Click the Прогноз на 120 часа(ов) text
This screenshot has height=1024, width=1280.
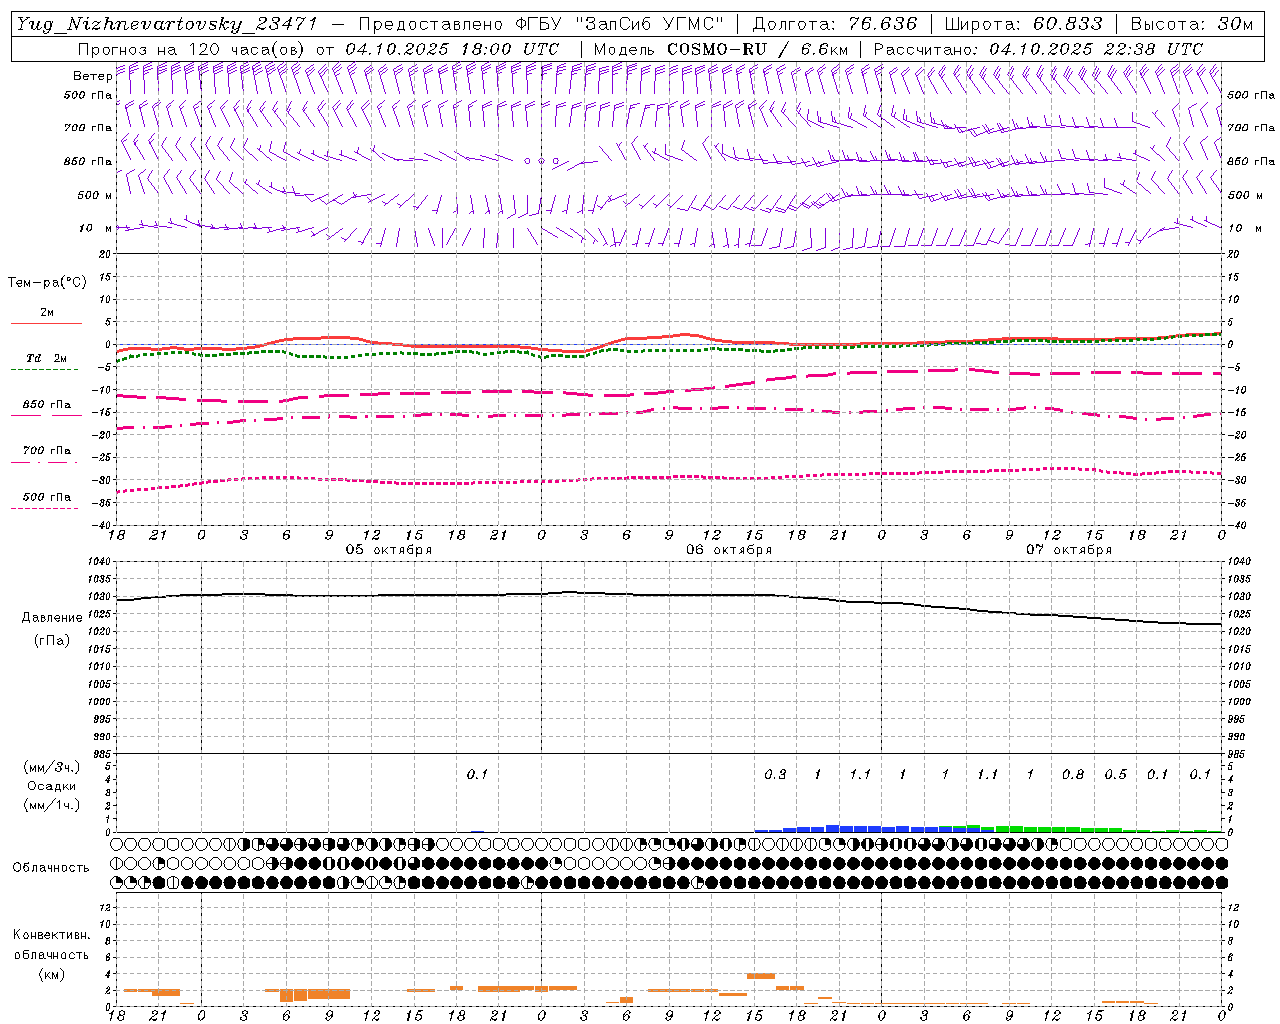pyautogui.click(x=191, y=49)
